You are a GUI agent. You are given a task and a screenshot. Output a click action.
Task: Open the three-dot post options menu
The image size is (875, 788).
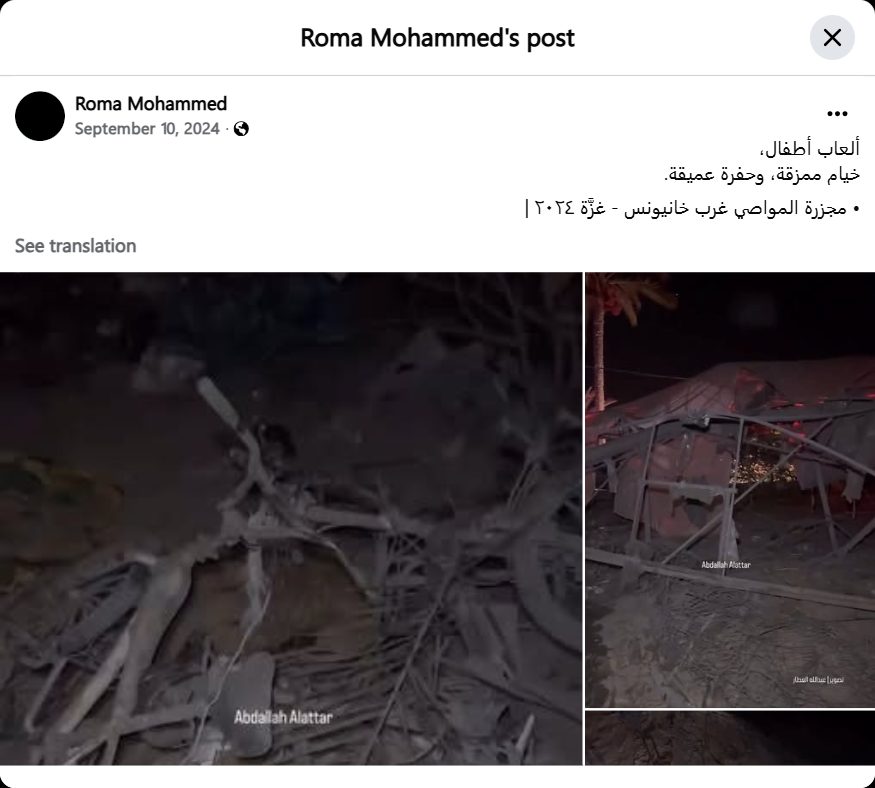[x=837, y=114]
